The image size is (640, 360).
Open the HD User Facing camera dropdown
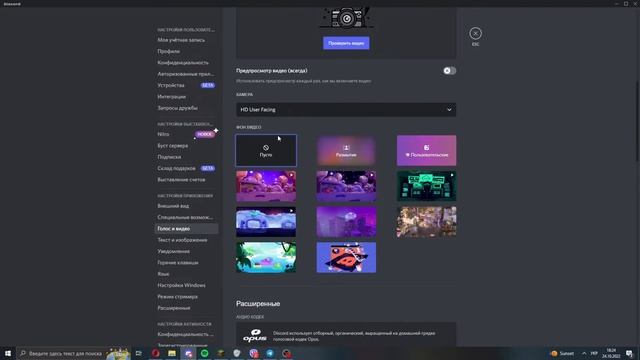pos(346,109)
